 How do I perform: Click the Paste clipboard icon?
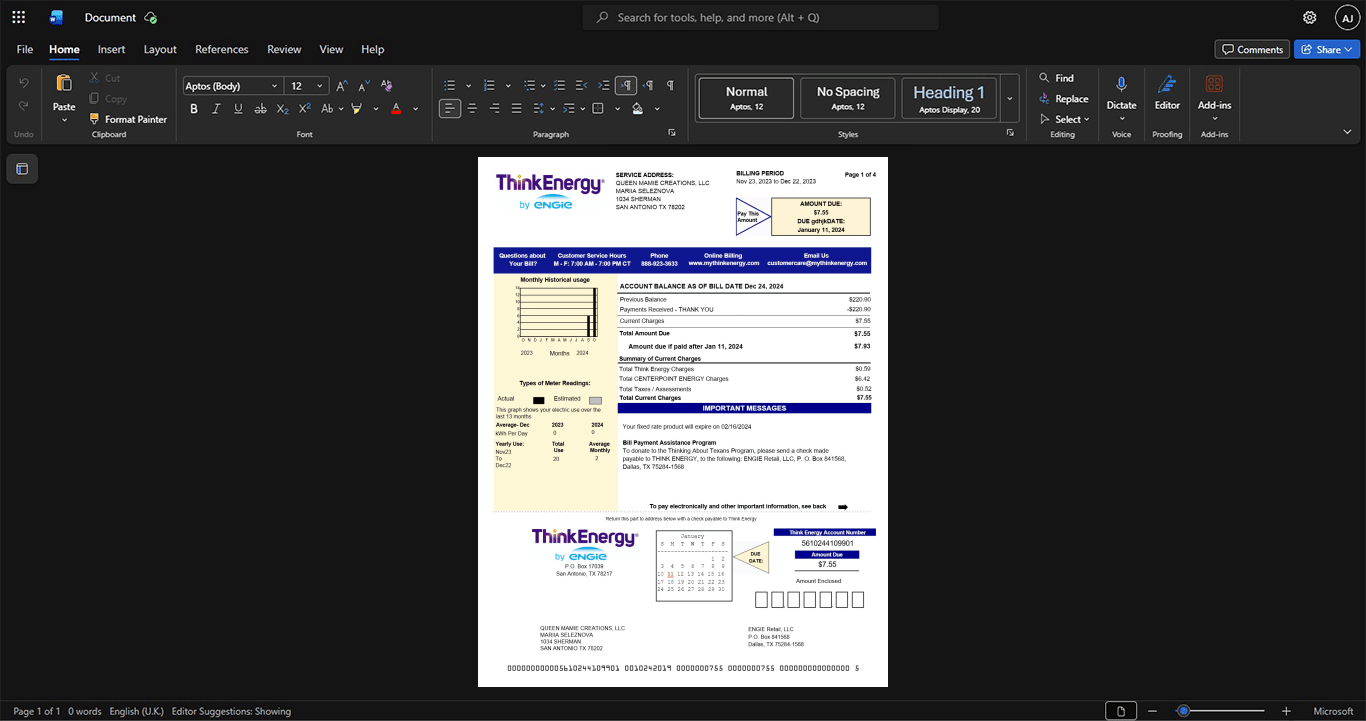(x=64, y=83)
